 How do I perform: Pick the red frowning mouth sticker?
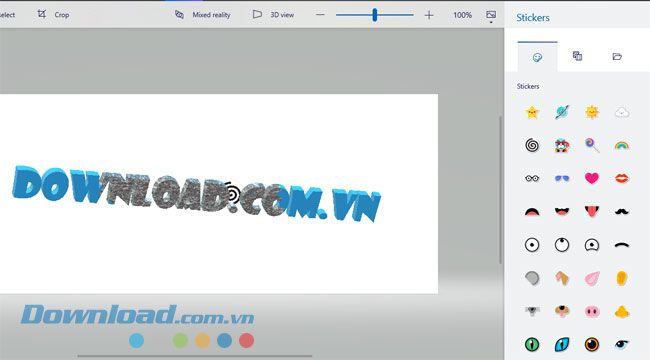pos(532,212)
